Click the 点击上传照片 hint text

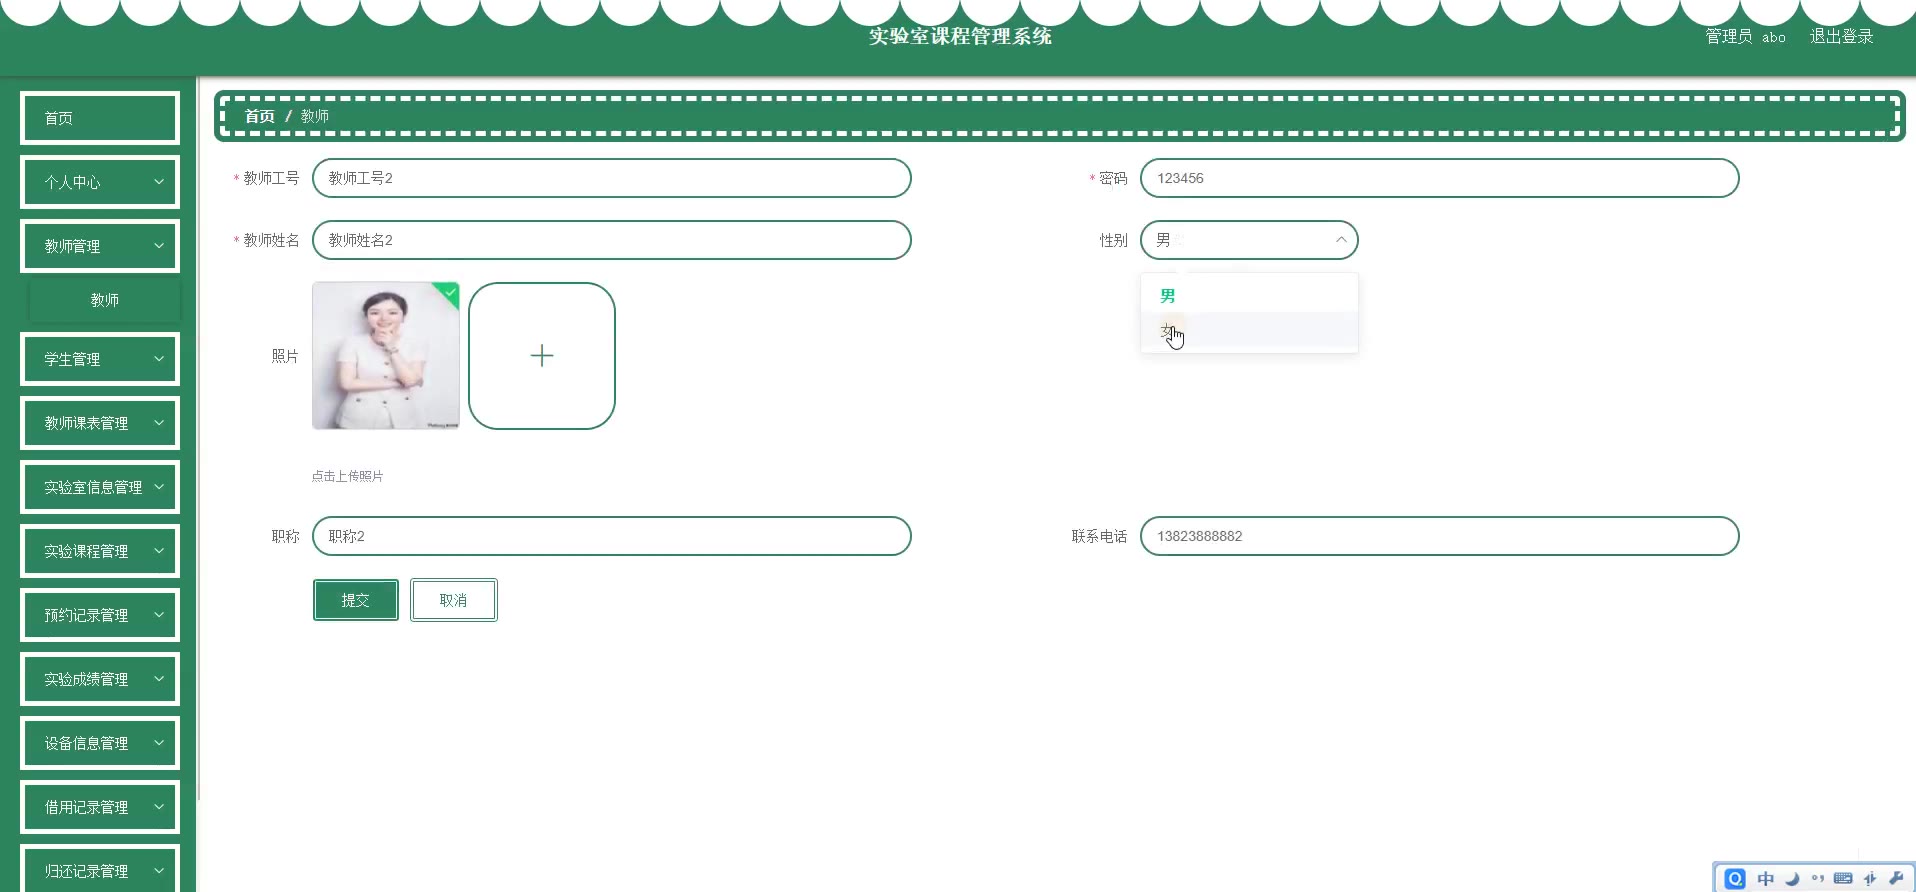click(x=348, y=476)
